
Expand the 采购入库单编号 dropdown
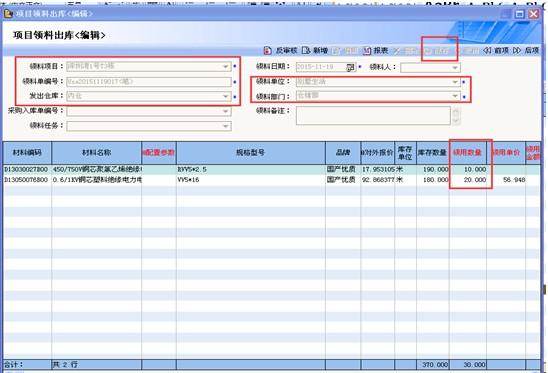point(226,112)
